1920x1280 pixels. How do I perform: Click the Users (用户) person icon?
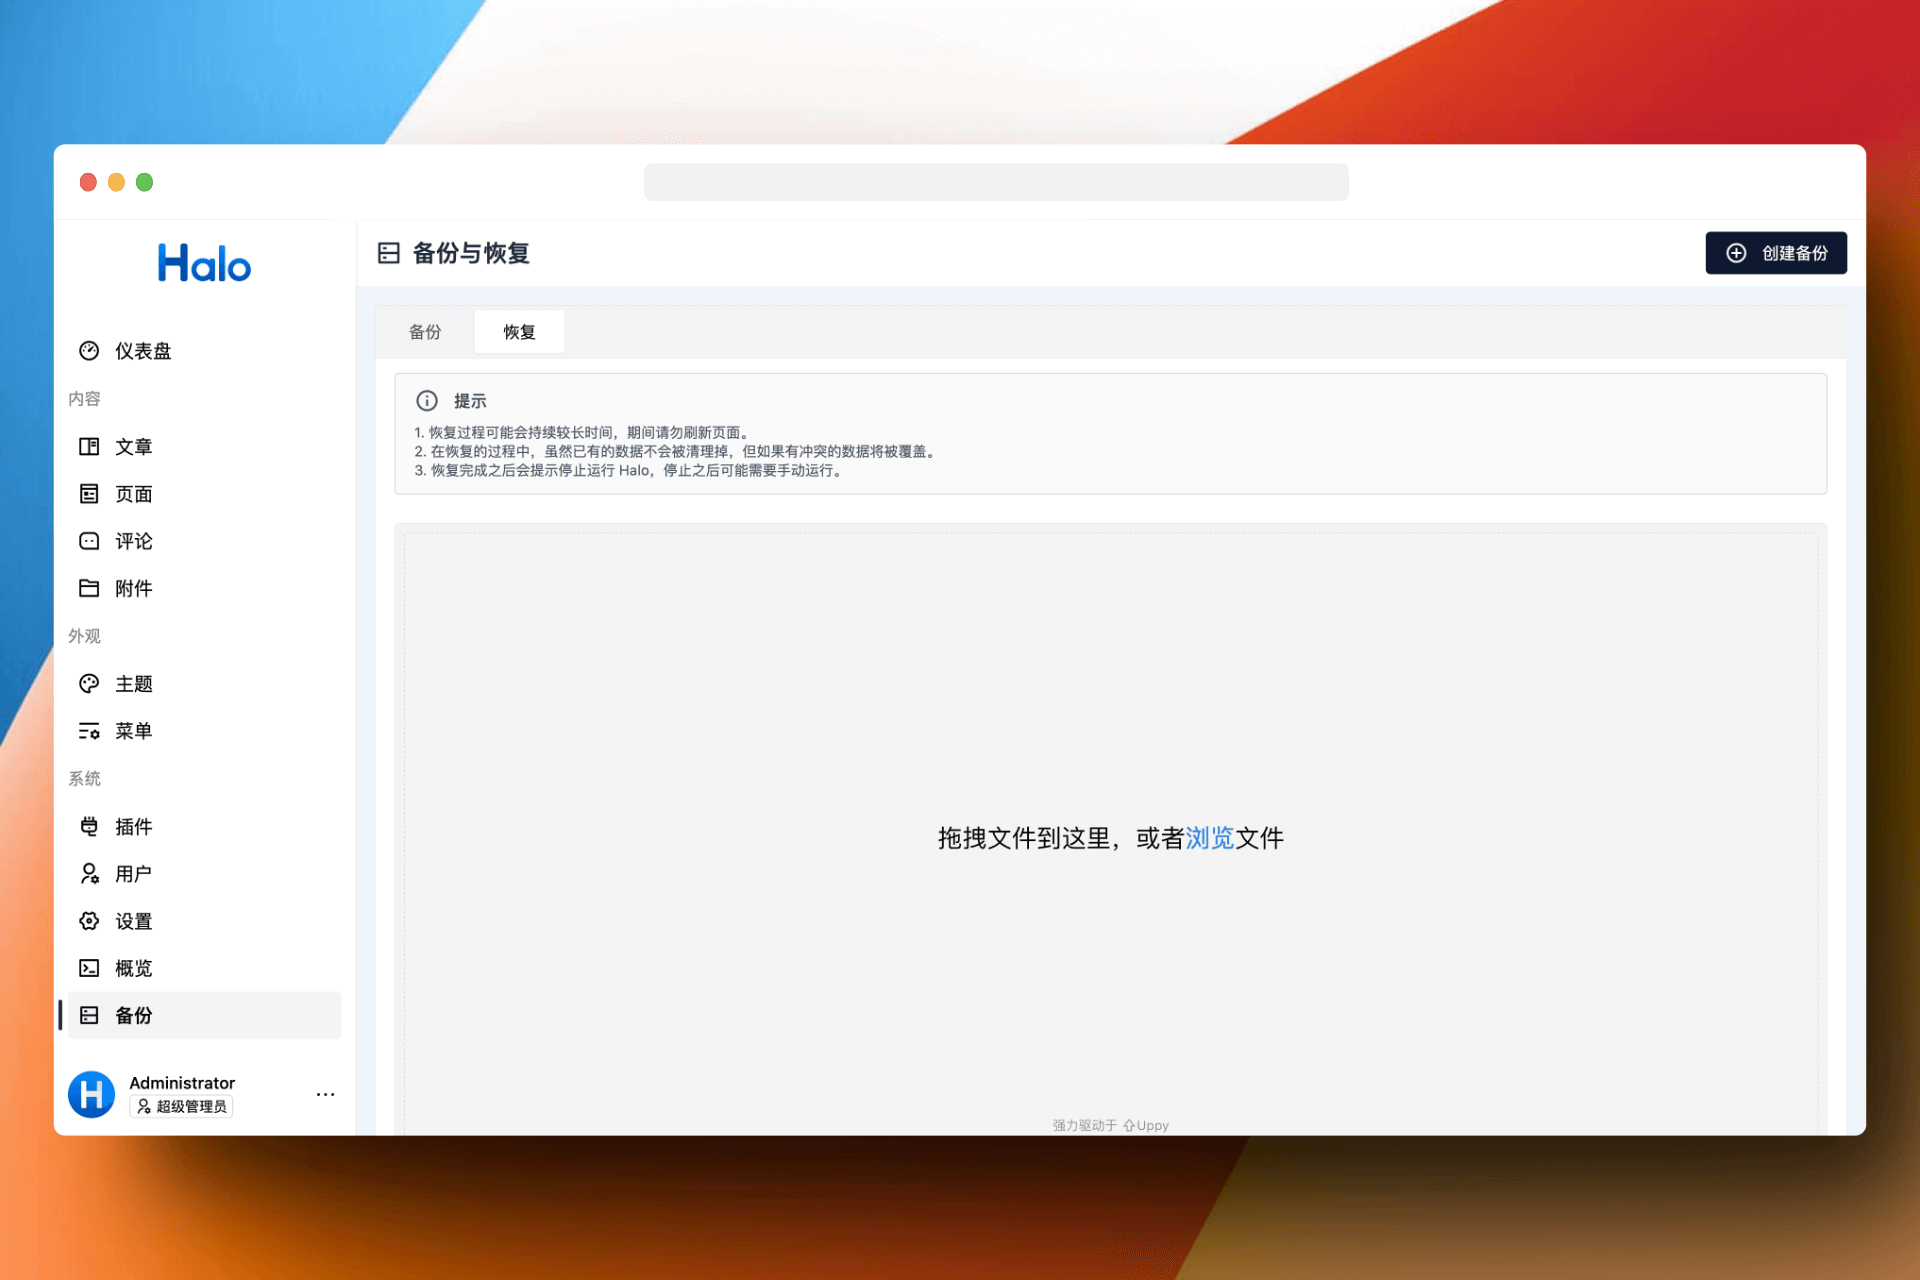(89, 874)
